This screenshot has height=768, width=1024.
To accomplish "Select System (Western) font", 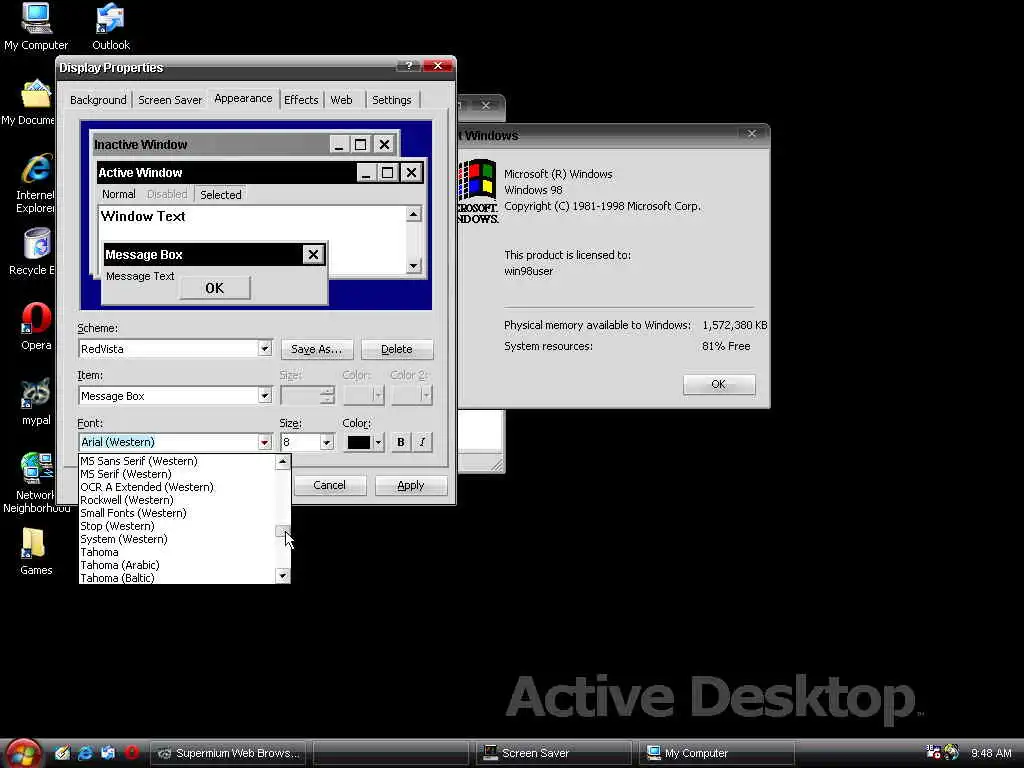I will (x=177, y=539).
